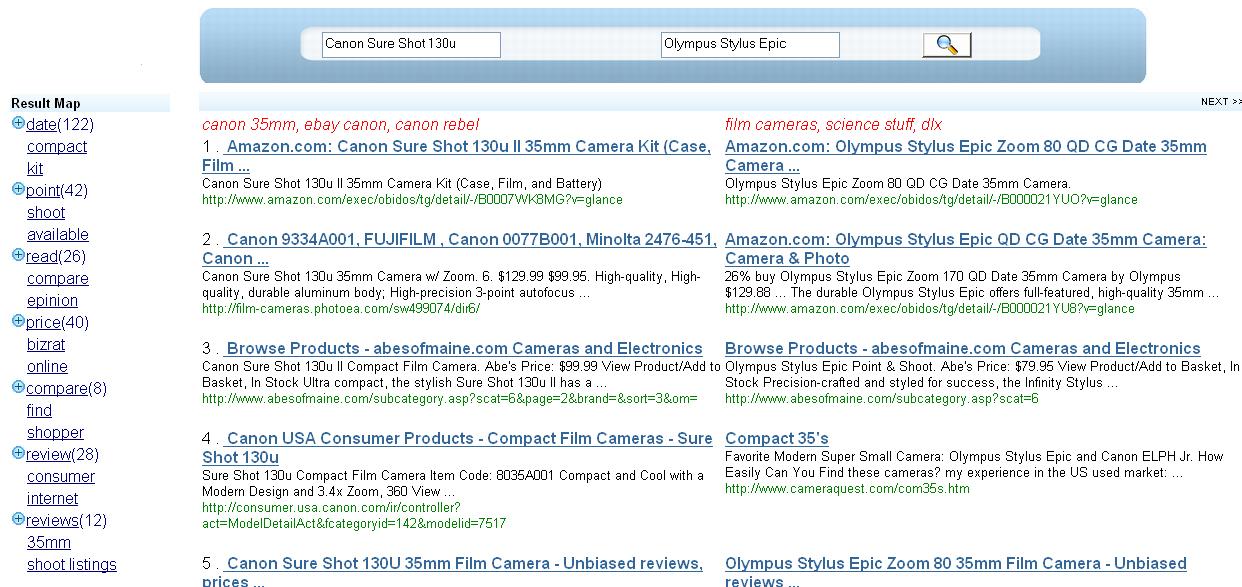Select the epinion subcategory in Result Map
This screenshot has width=1242, height=587.
pos(52,300)
